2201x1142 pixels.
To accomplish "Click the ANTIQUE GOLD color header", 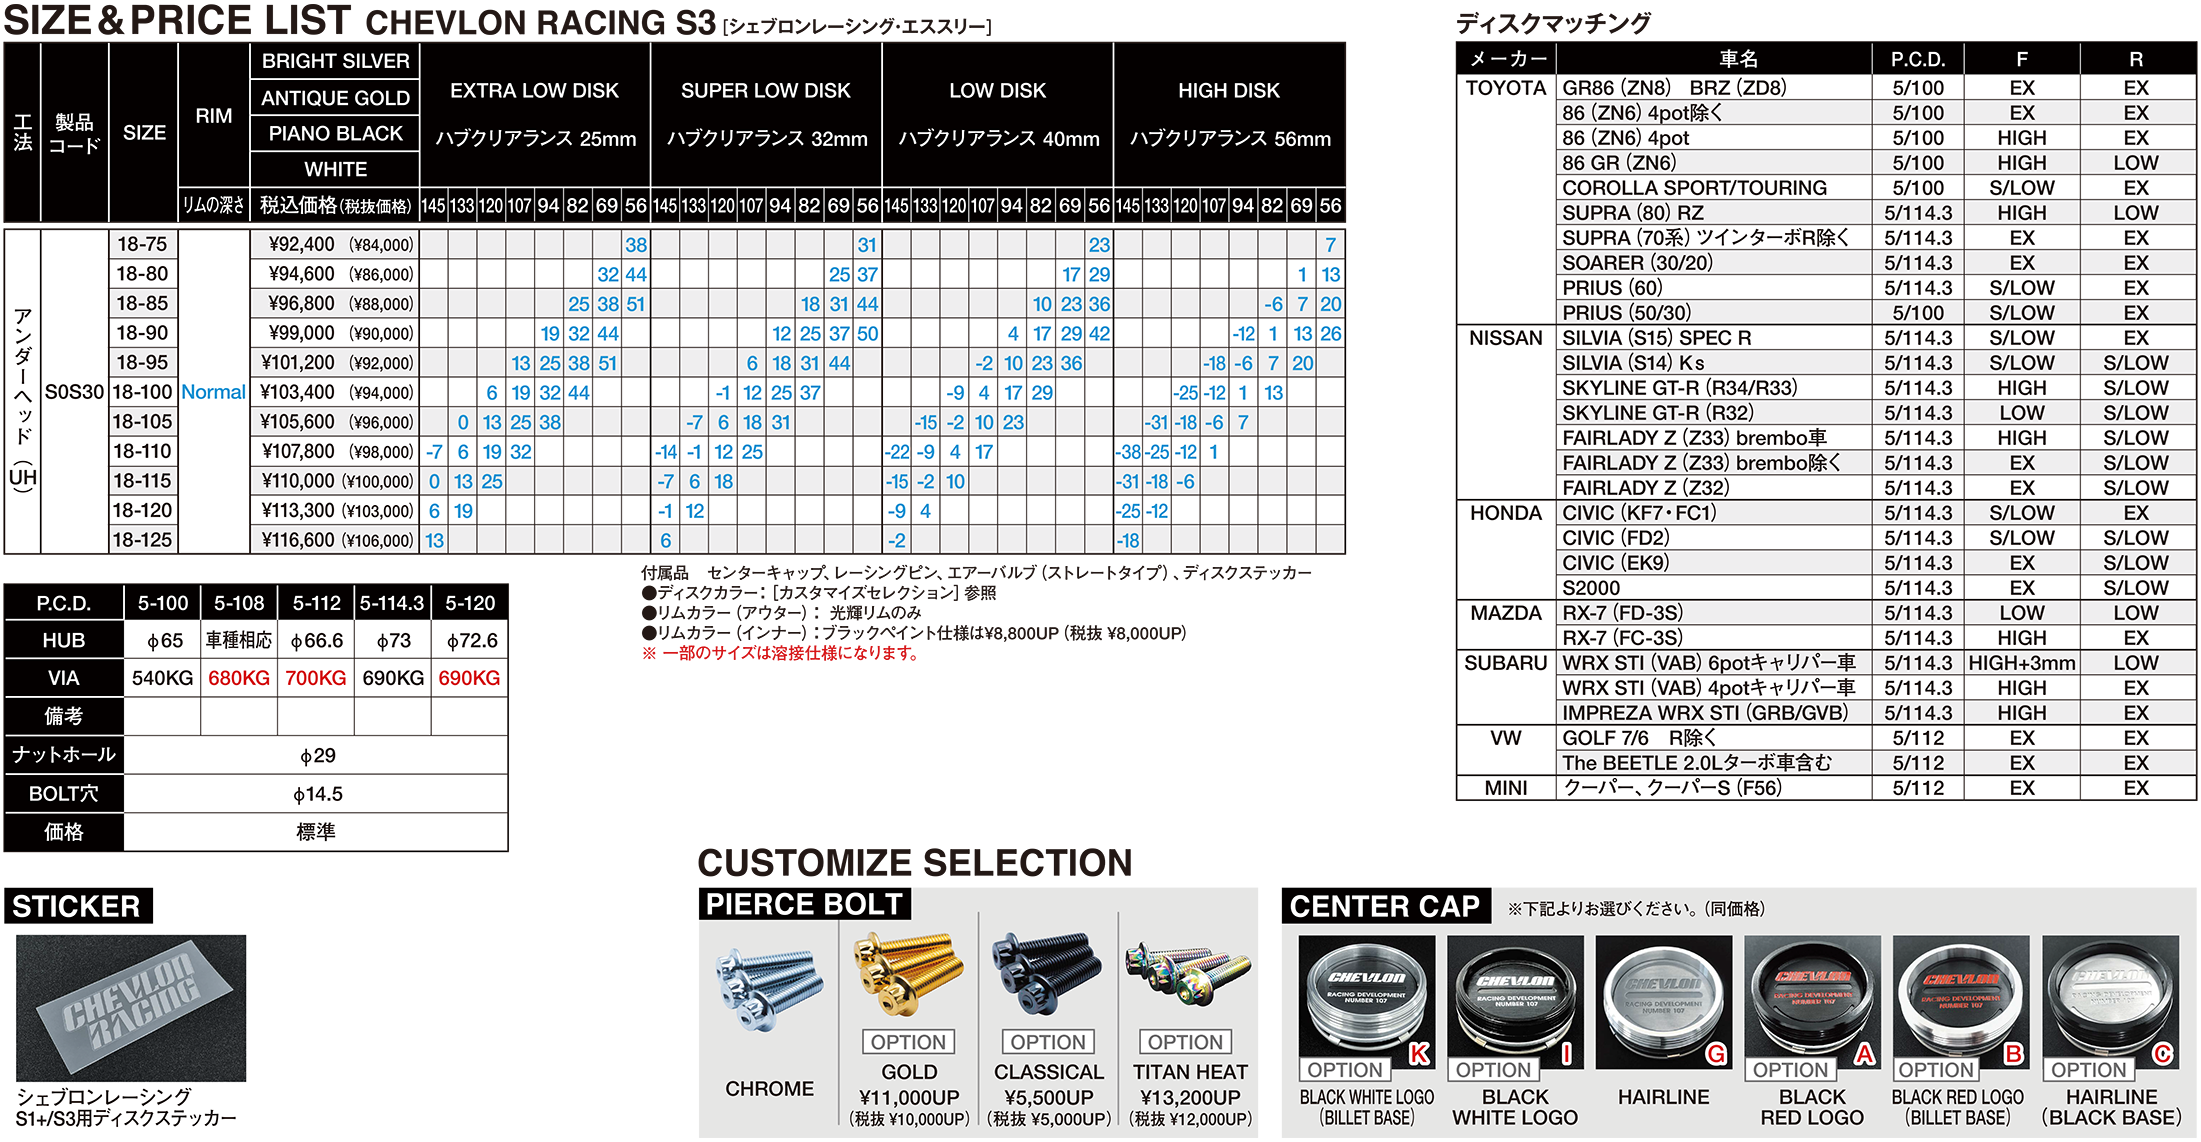I will (335, 98).
